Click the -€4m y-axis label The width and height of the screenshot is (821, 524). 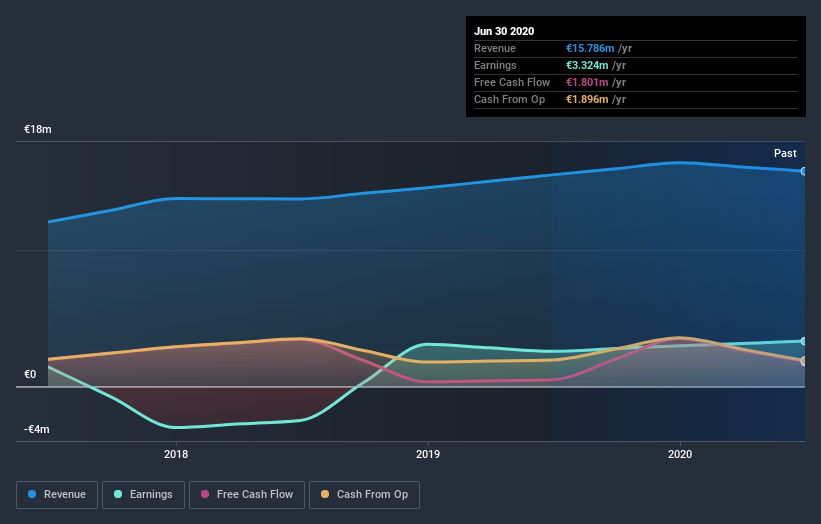click(x=37, y=429)
